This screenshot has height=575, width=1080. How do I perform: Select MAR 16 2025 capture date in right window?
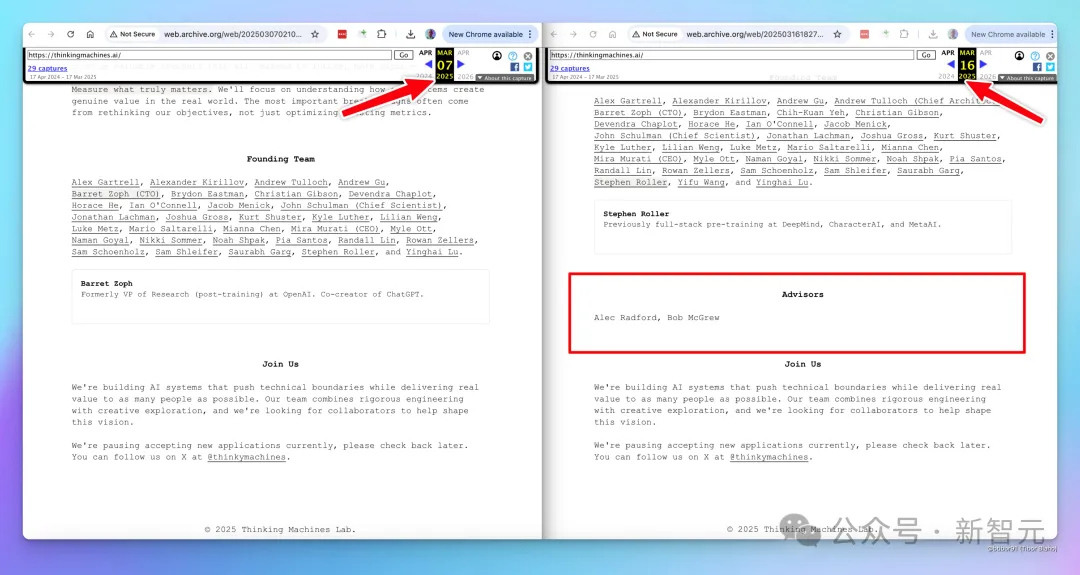(967, 65)
